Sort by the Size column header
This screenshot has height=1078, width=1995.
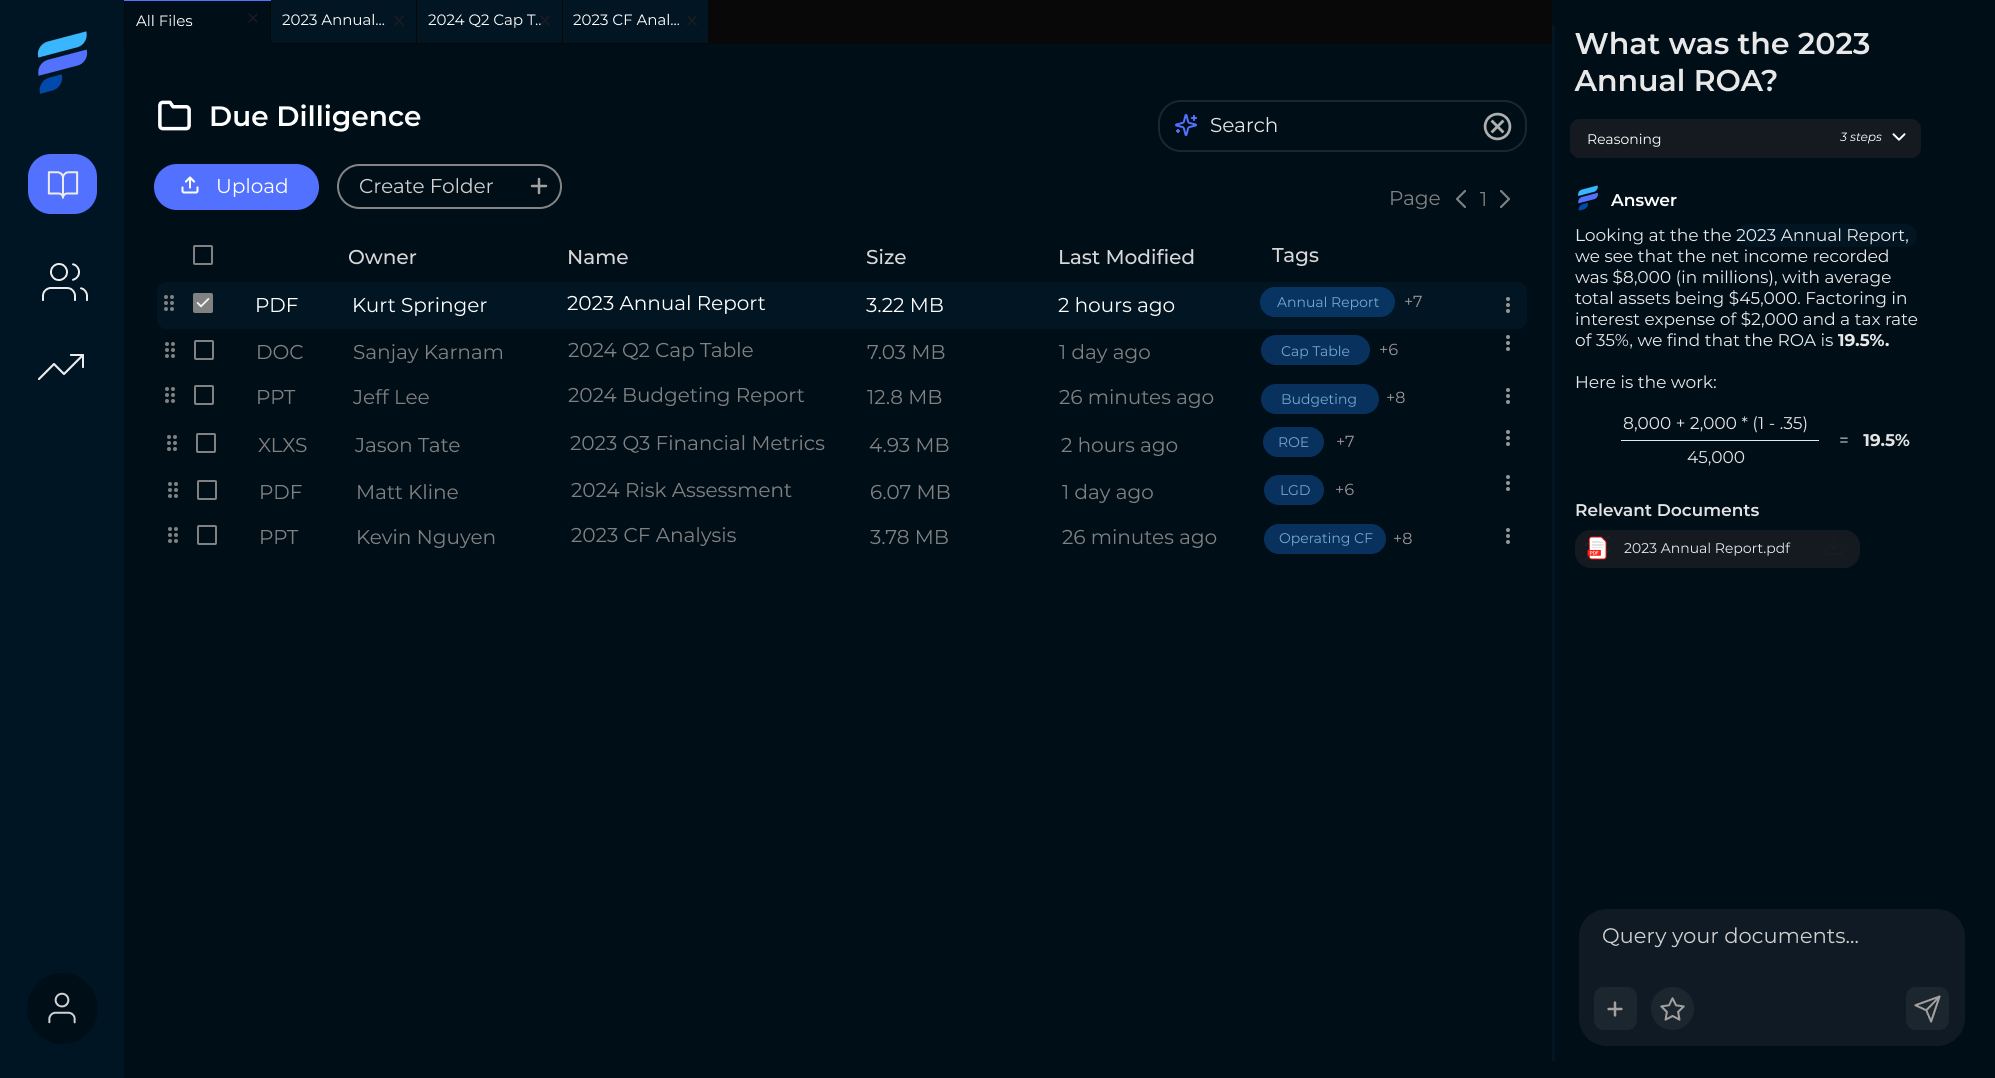[886, 257]
